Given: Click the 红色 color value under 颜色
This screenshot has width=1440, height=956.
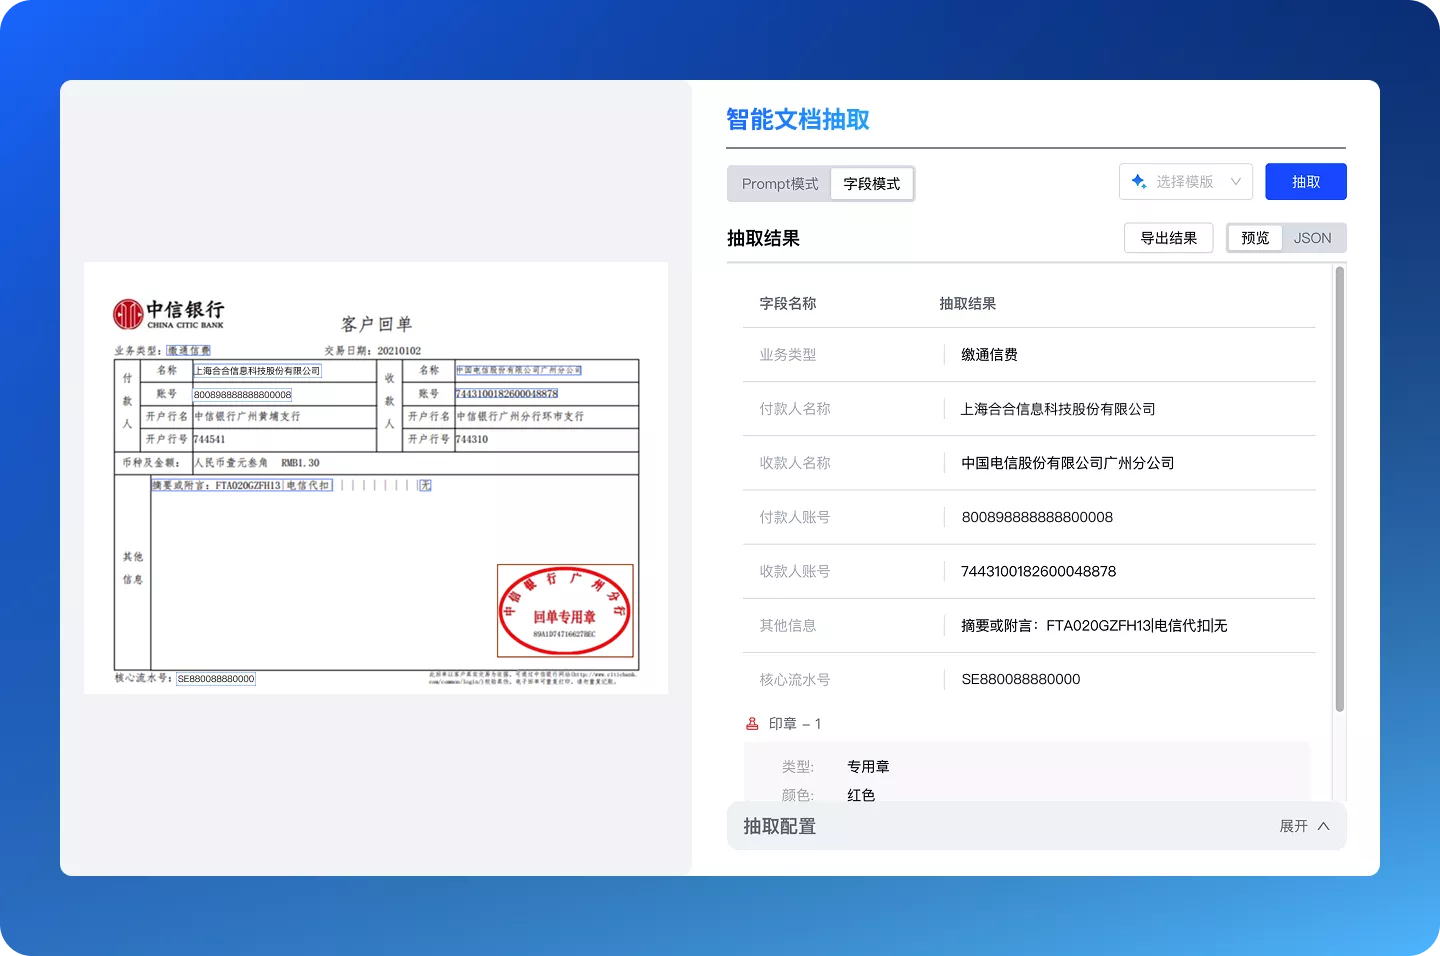Looking at the screenshot, I should 860,794.
